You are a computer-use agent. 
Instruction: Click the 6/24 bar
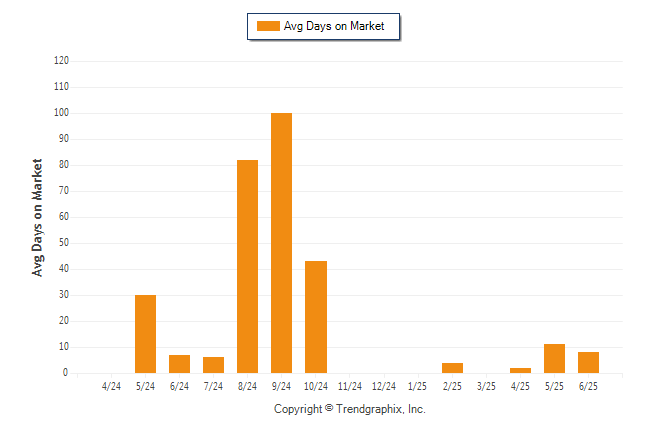click(180, 364)
